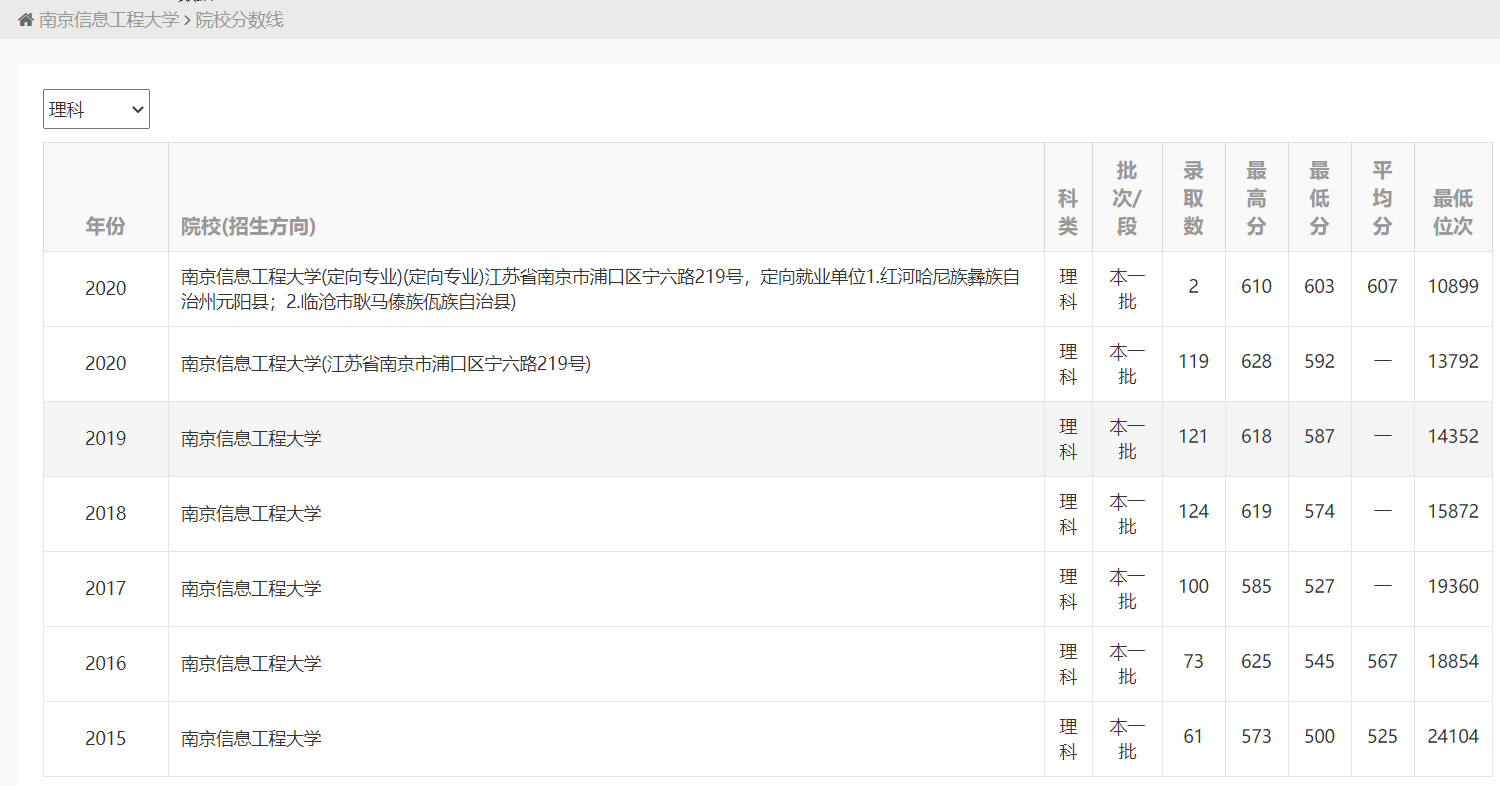
Task: Click admission count 100
Action: (x=1193, y=587)
